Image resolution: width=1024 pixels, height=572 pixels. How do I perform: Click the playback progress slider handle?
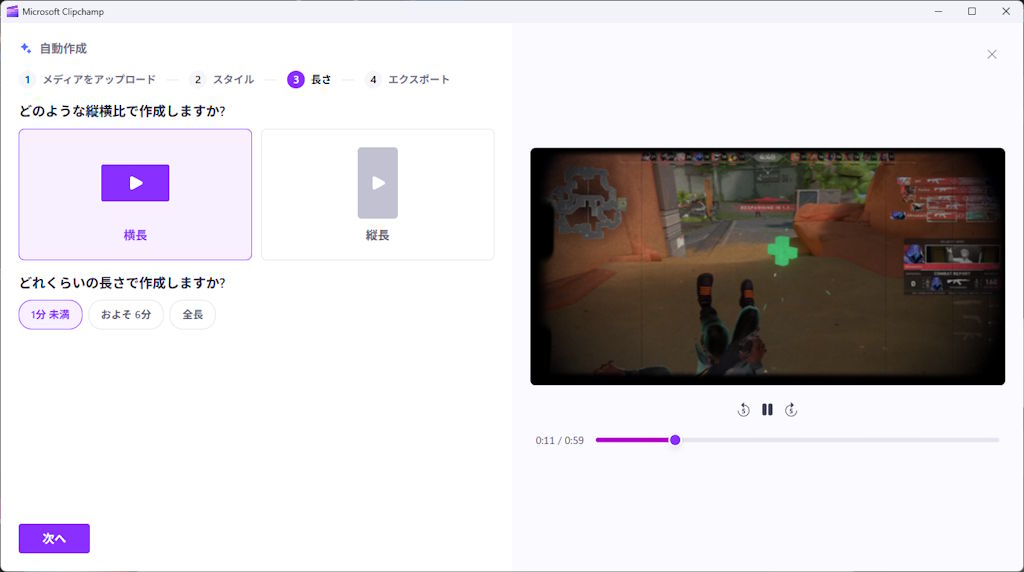pos(675,440)
